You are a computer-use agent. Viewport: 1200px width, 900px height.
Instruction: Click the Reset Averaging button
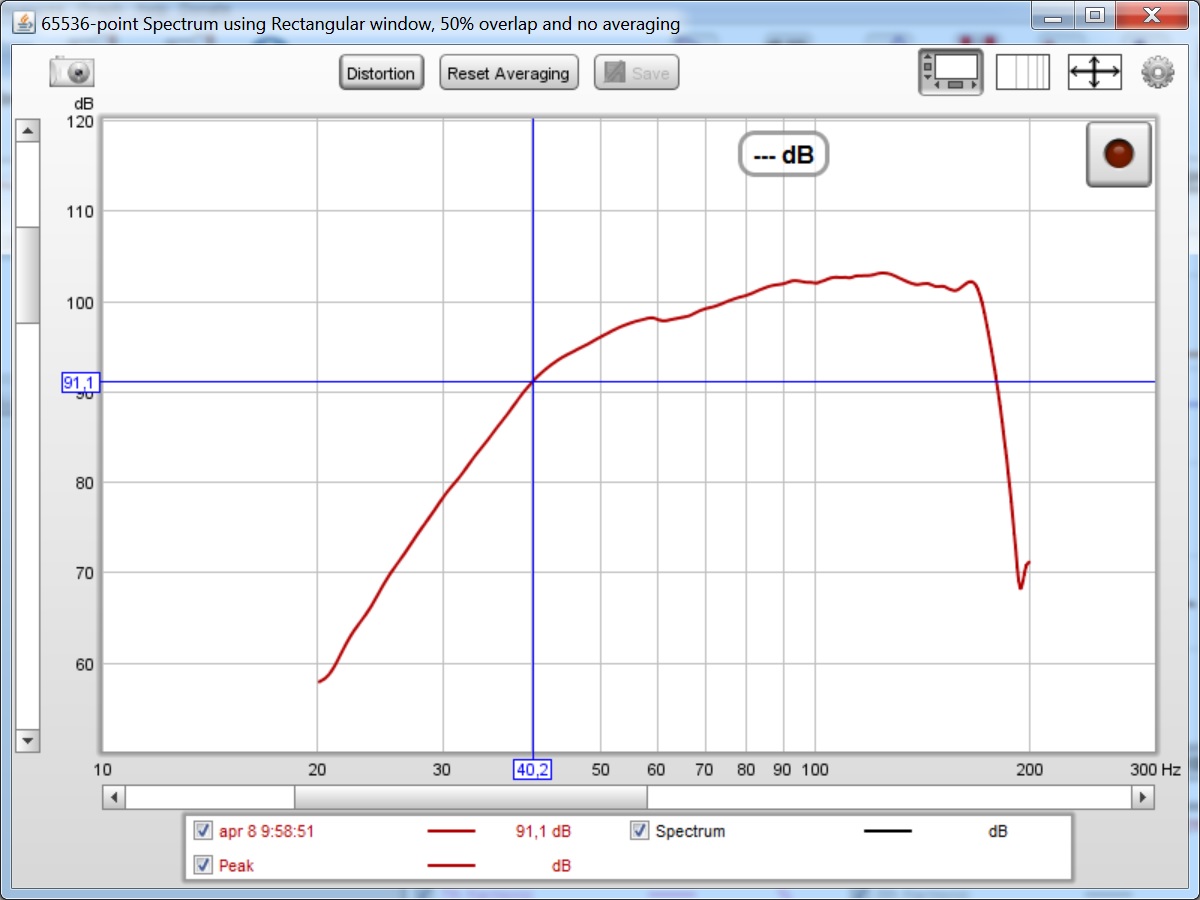508,73
